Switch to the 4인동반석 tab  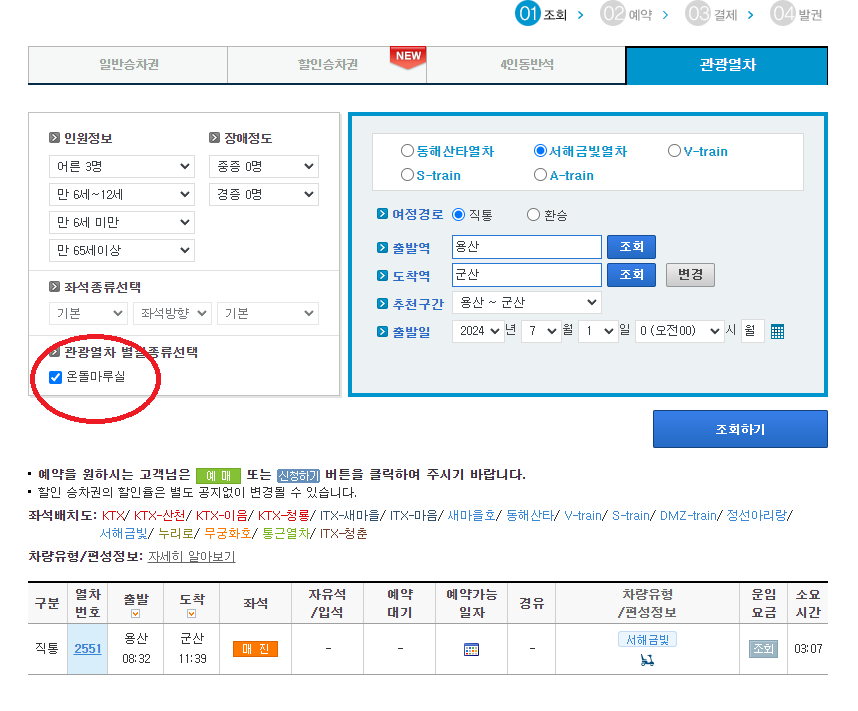pyautogui.click(x=526, y=65)
